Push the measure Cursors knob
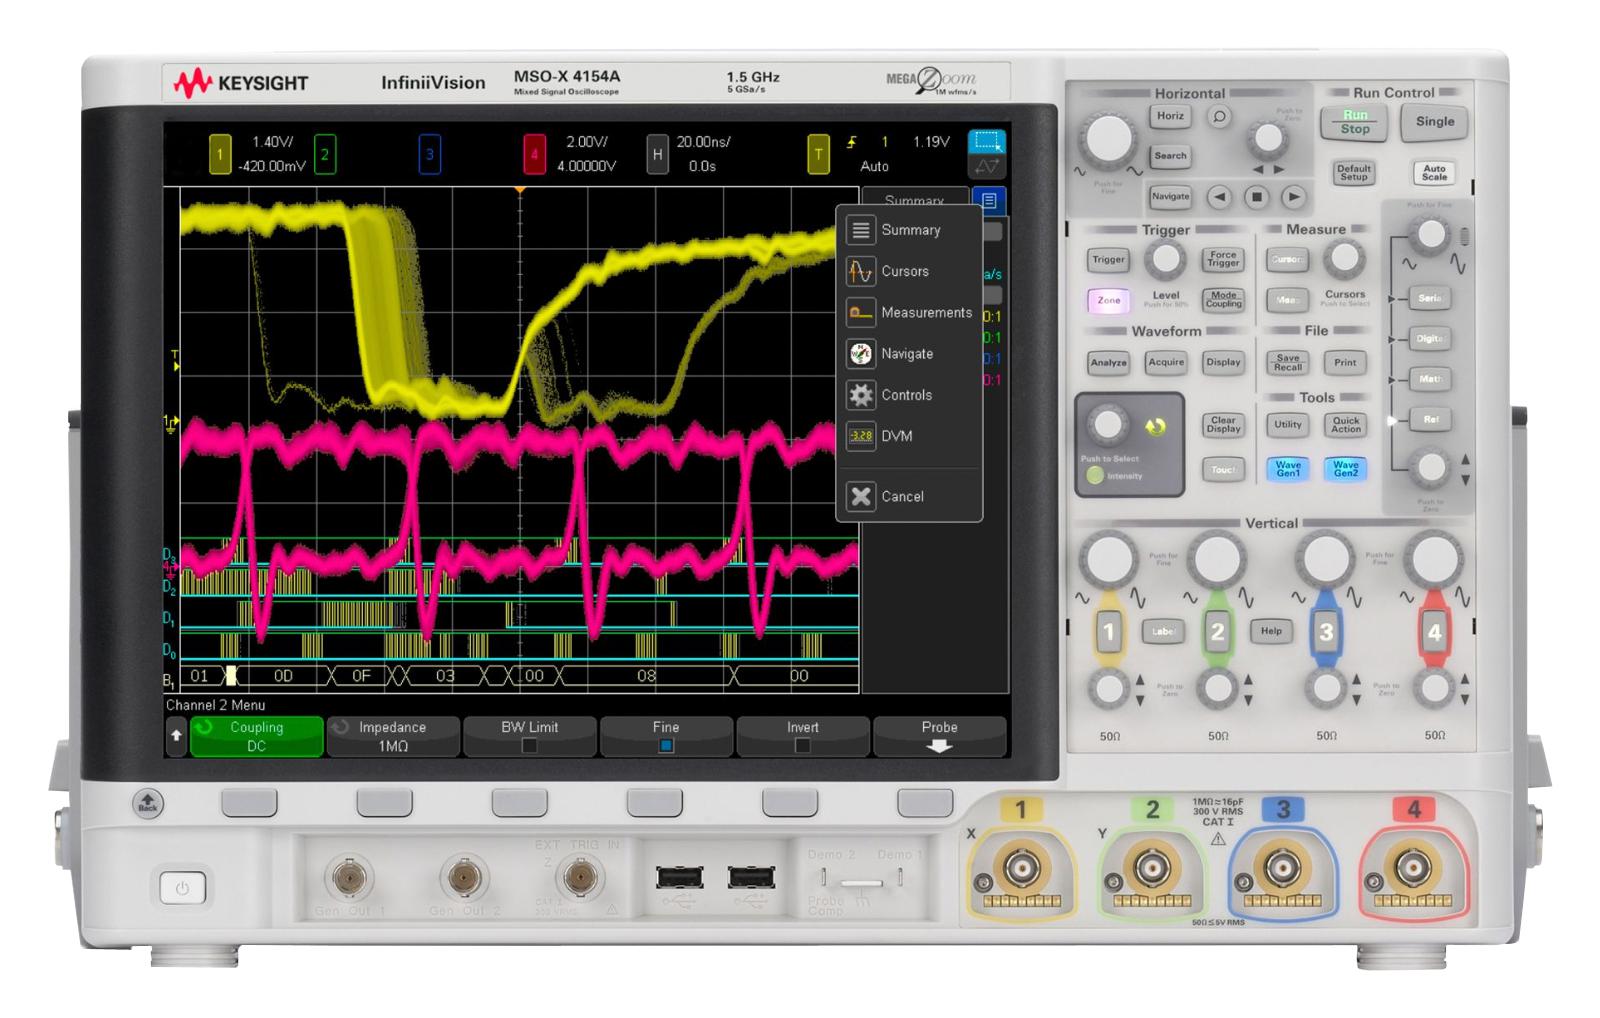 [x=1344, y=259]
